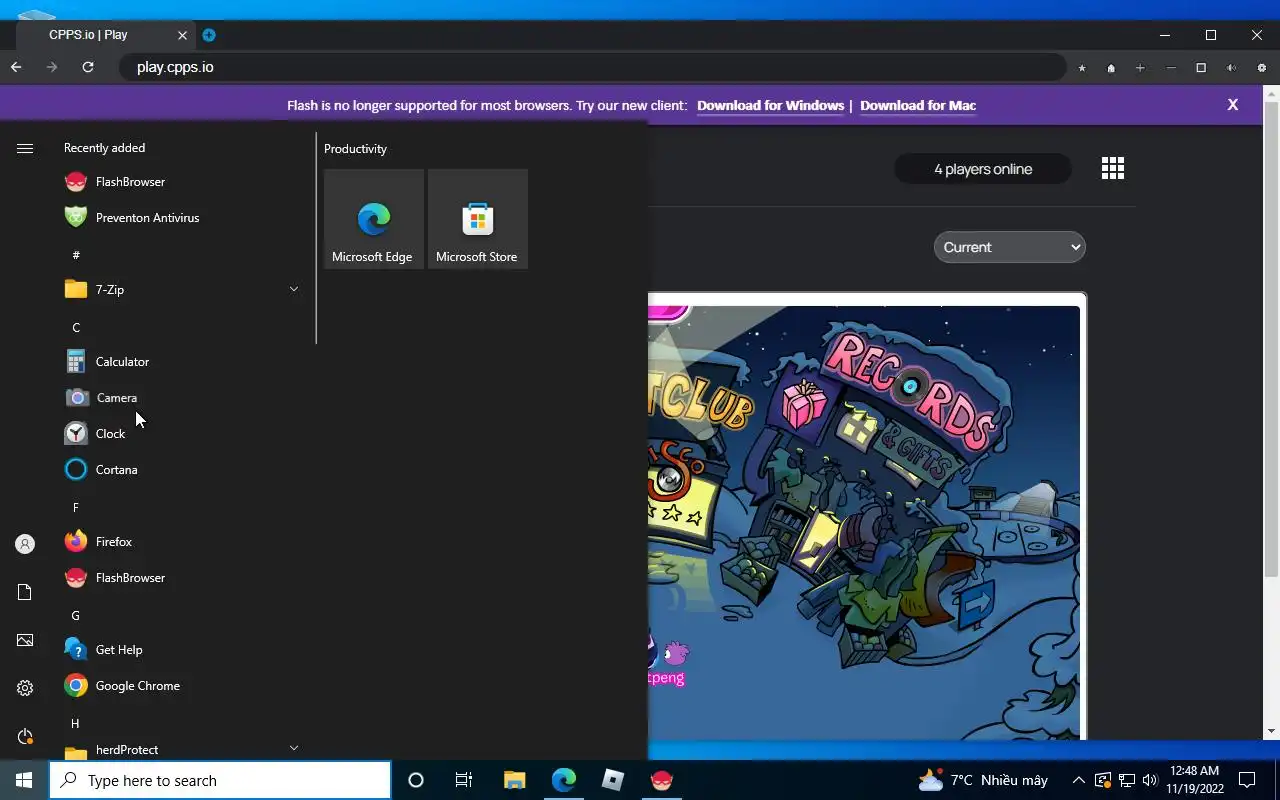This screenshot has width=1280, height=800.
Task: Expand the herdProtect folder chevron
Action: [294, 748]
